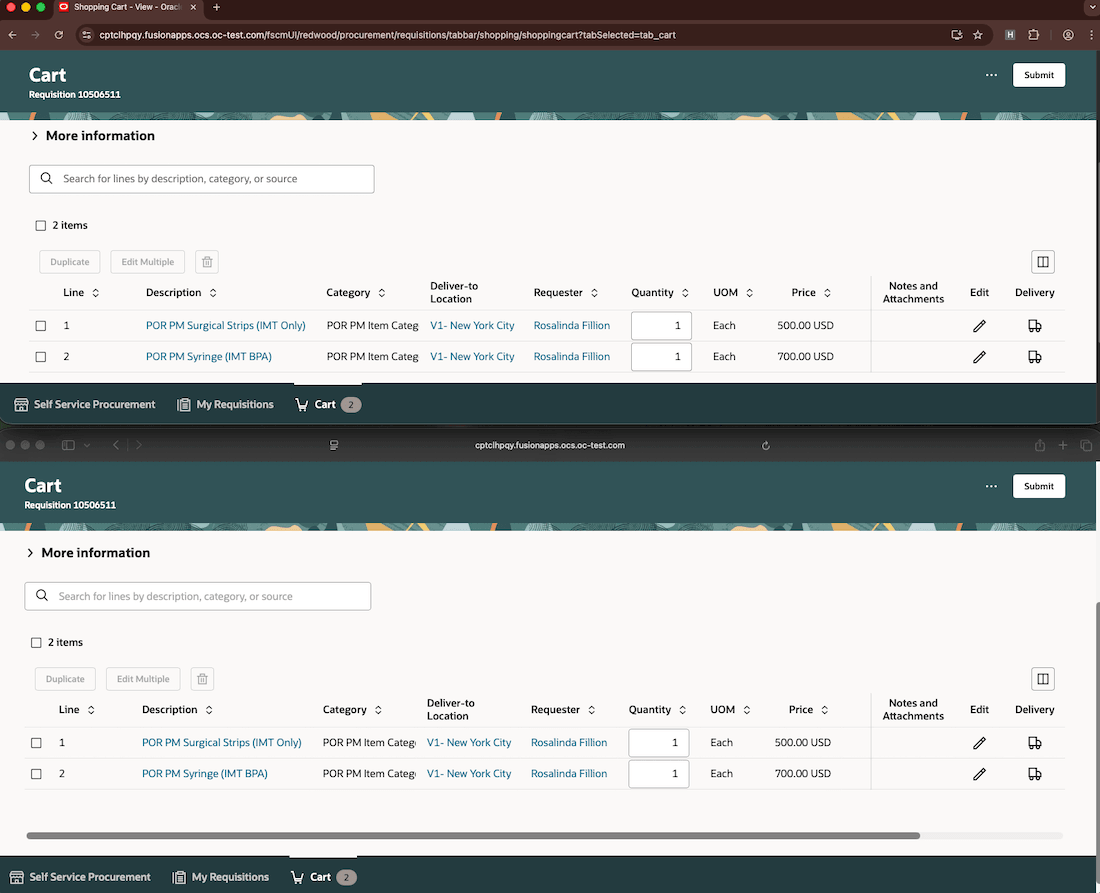Check line 1 checkbox in Safari cart

click(x=36, y=743)
